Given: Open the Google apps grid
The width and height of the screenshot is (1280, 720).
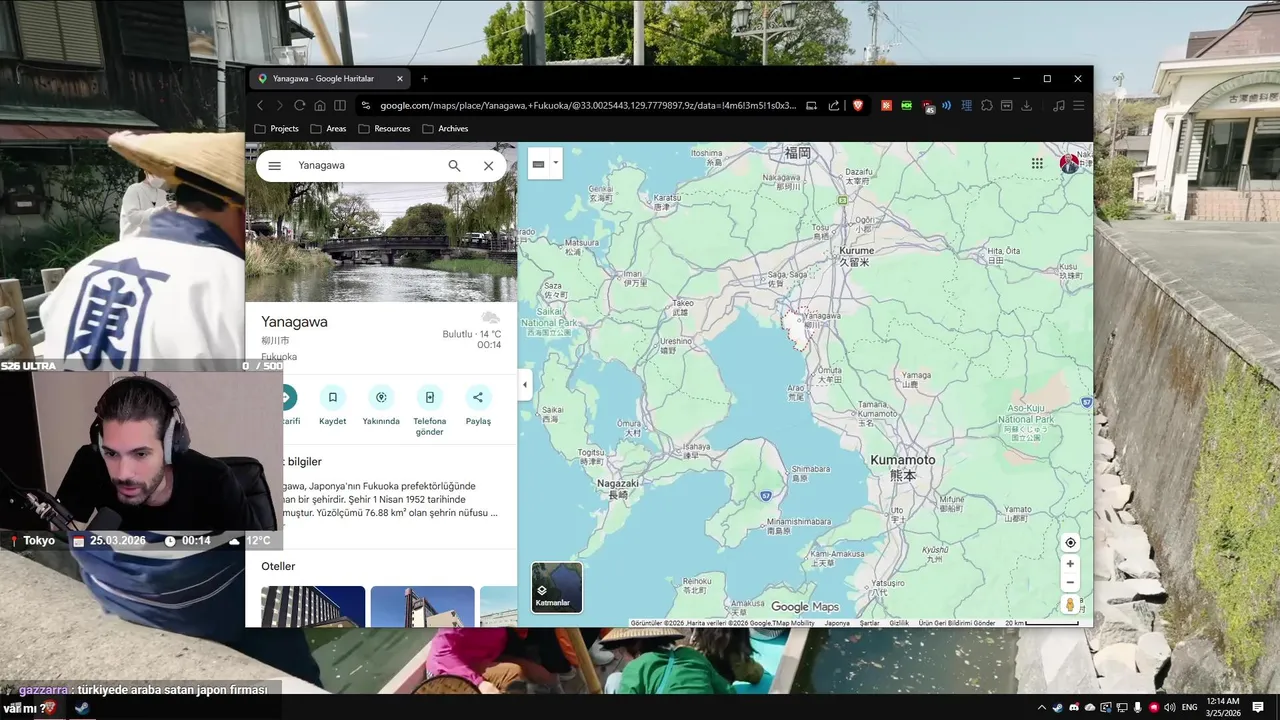Looking at the screenshot, I should (x=1037, y=163).
